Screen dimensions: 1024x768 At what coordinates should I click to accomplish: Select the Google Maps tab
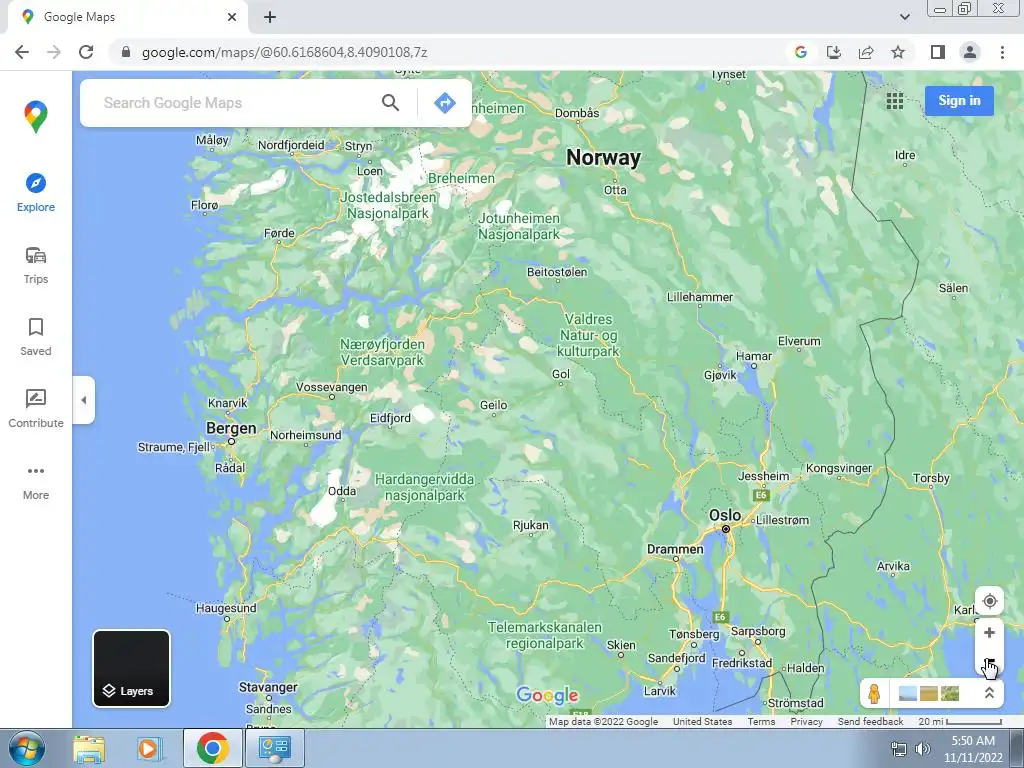coord(127,18)
